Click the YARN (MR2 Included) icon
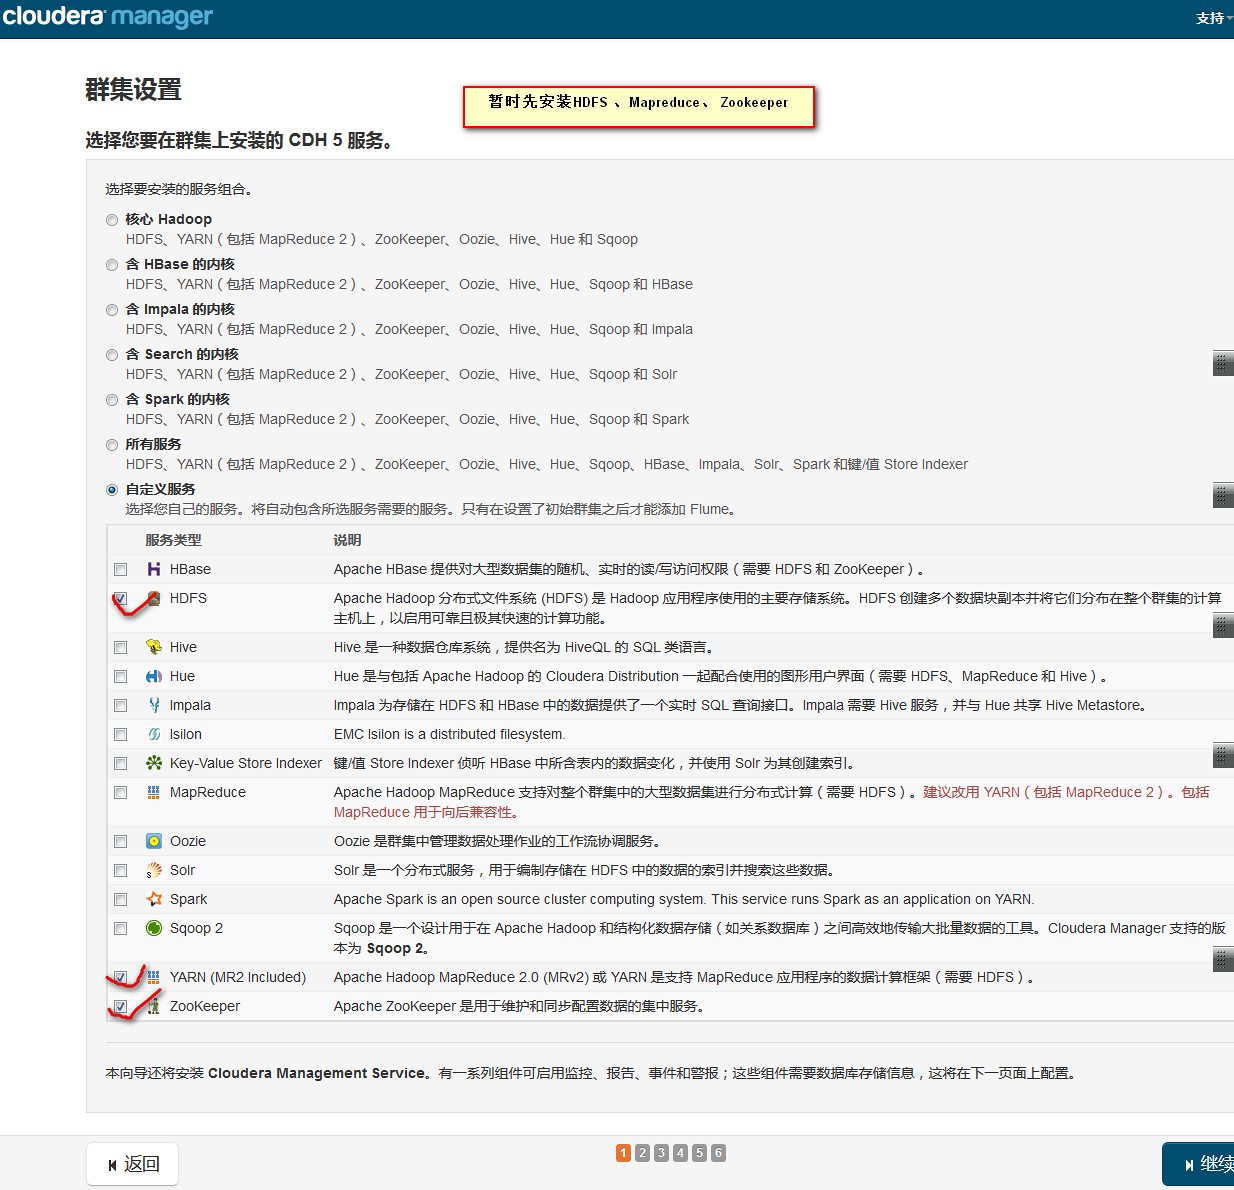The height and width of the screenshot is (1190, 1234). pos(154,977)
